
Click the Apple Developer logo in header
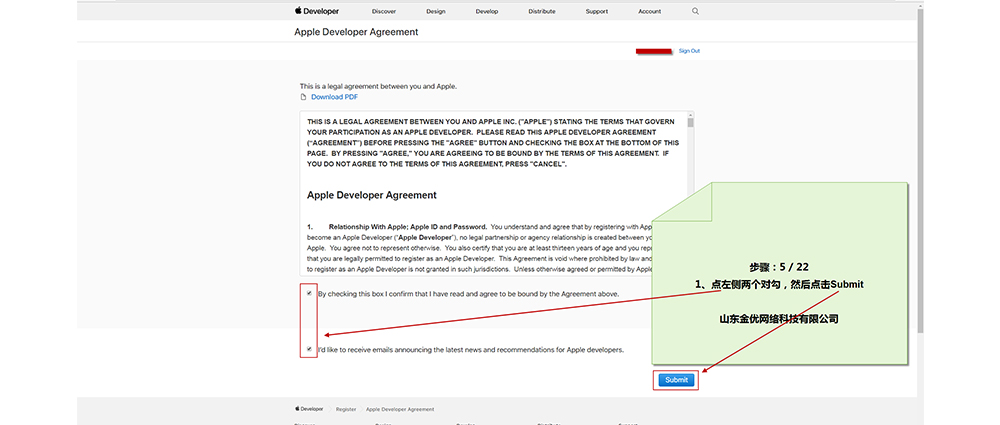click(x=316, y=11)
